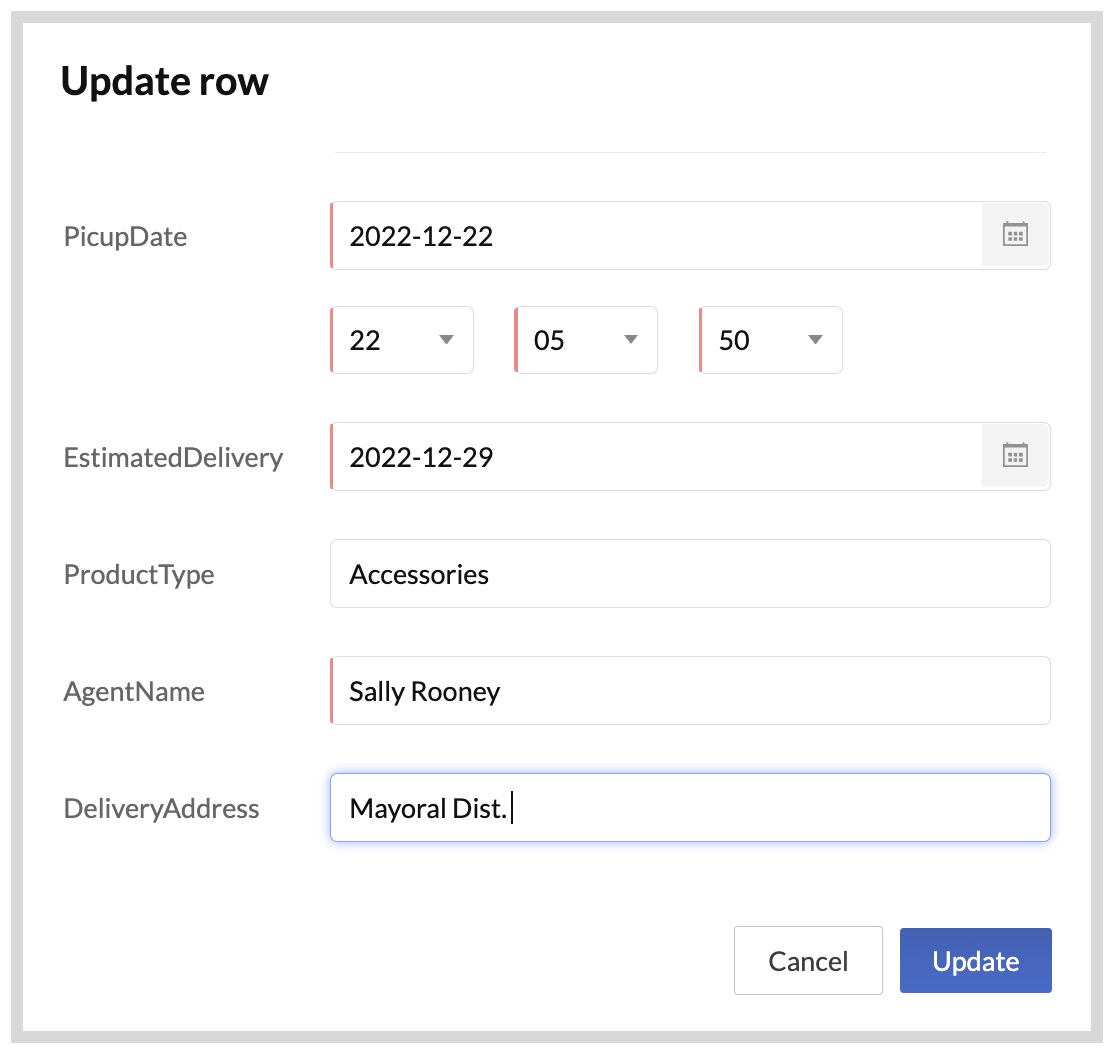This screenshot has width=1114, height=1054.
Task: Click the ProductType field showing Accessories
Action: (690, 573)
